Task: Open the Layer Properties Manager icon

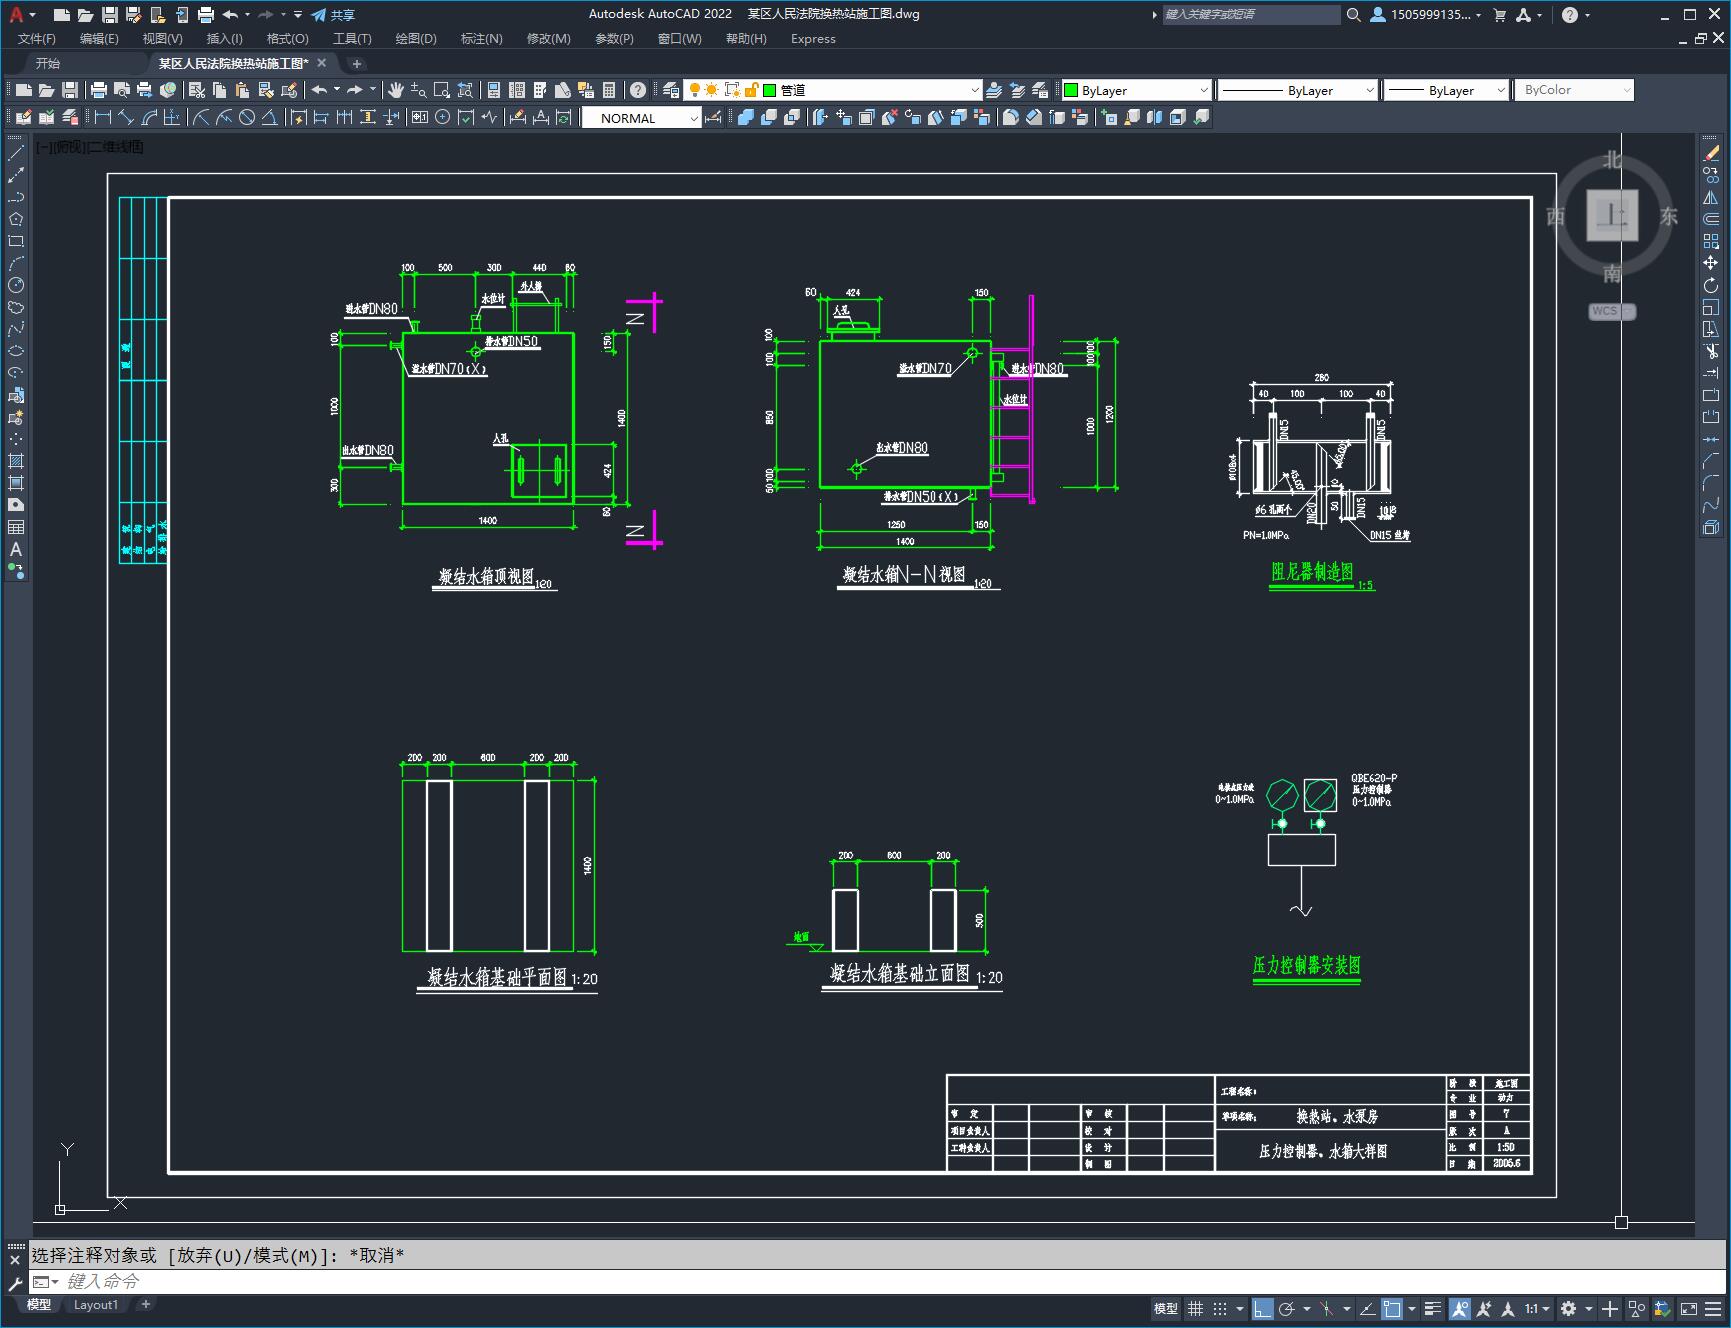Action: coord(671,90)
